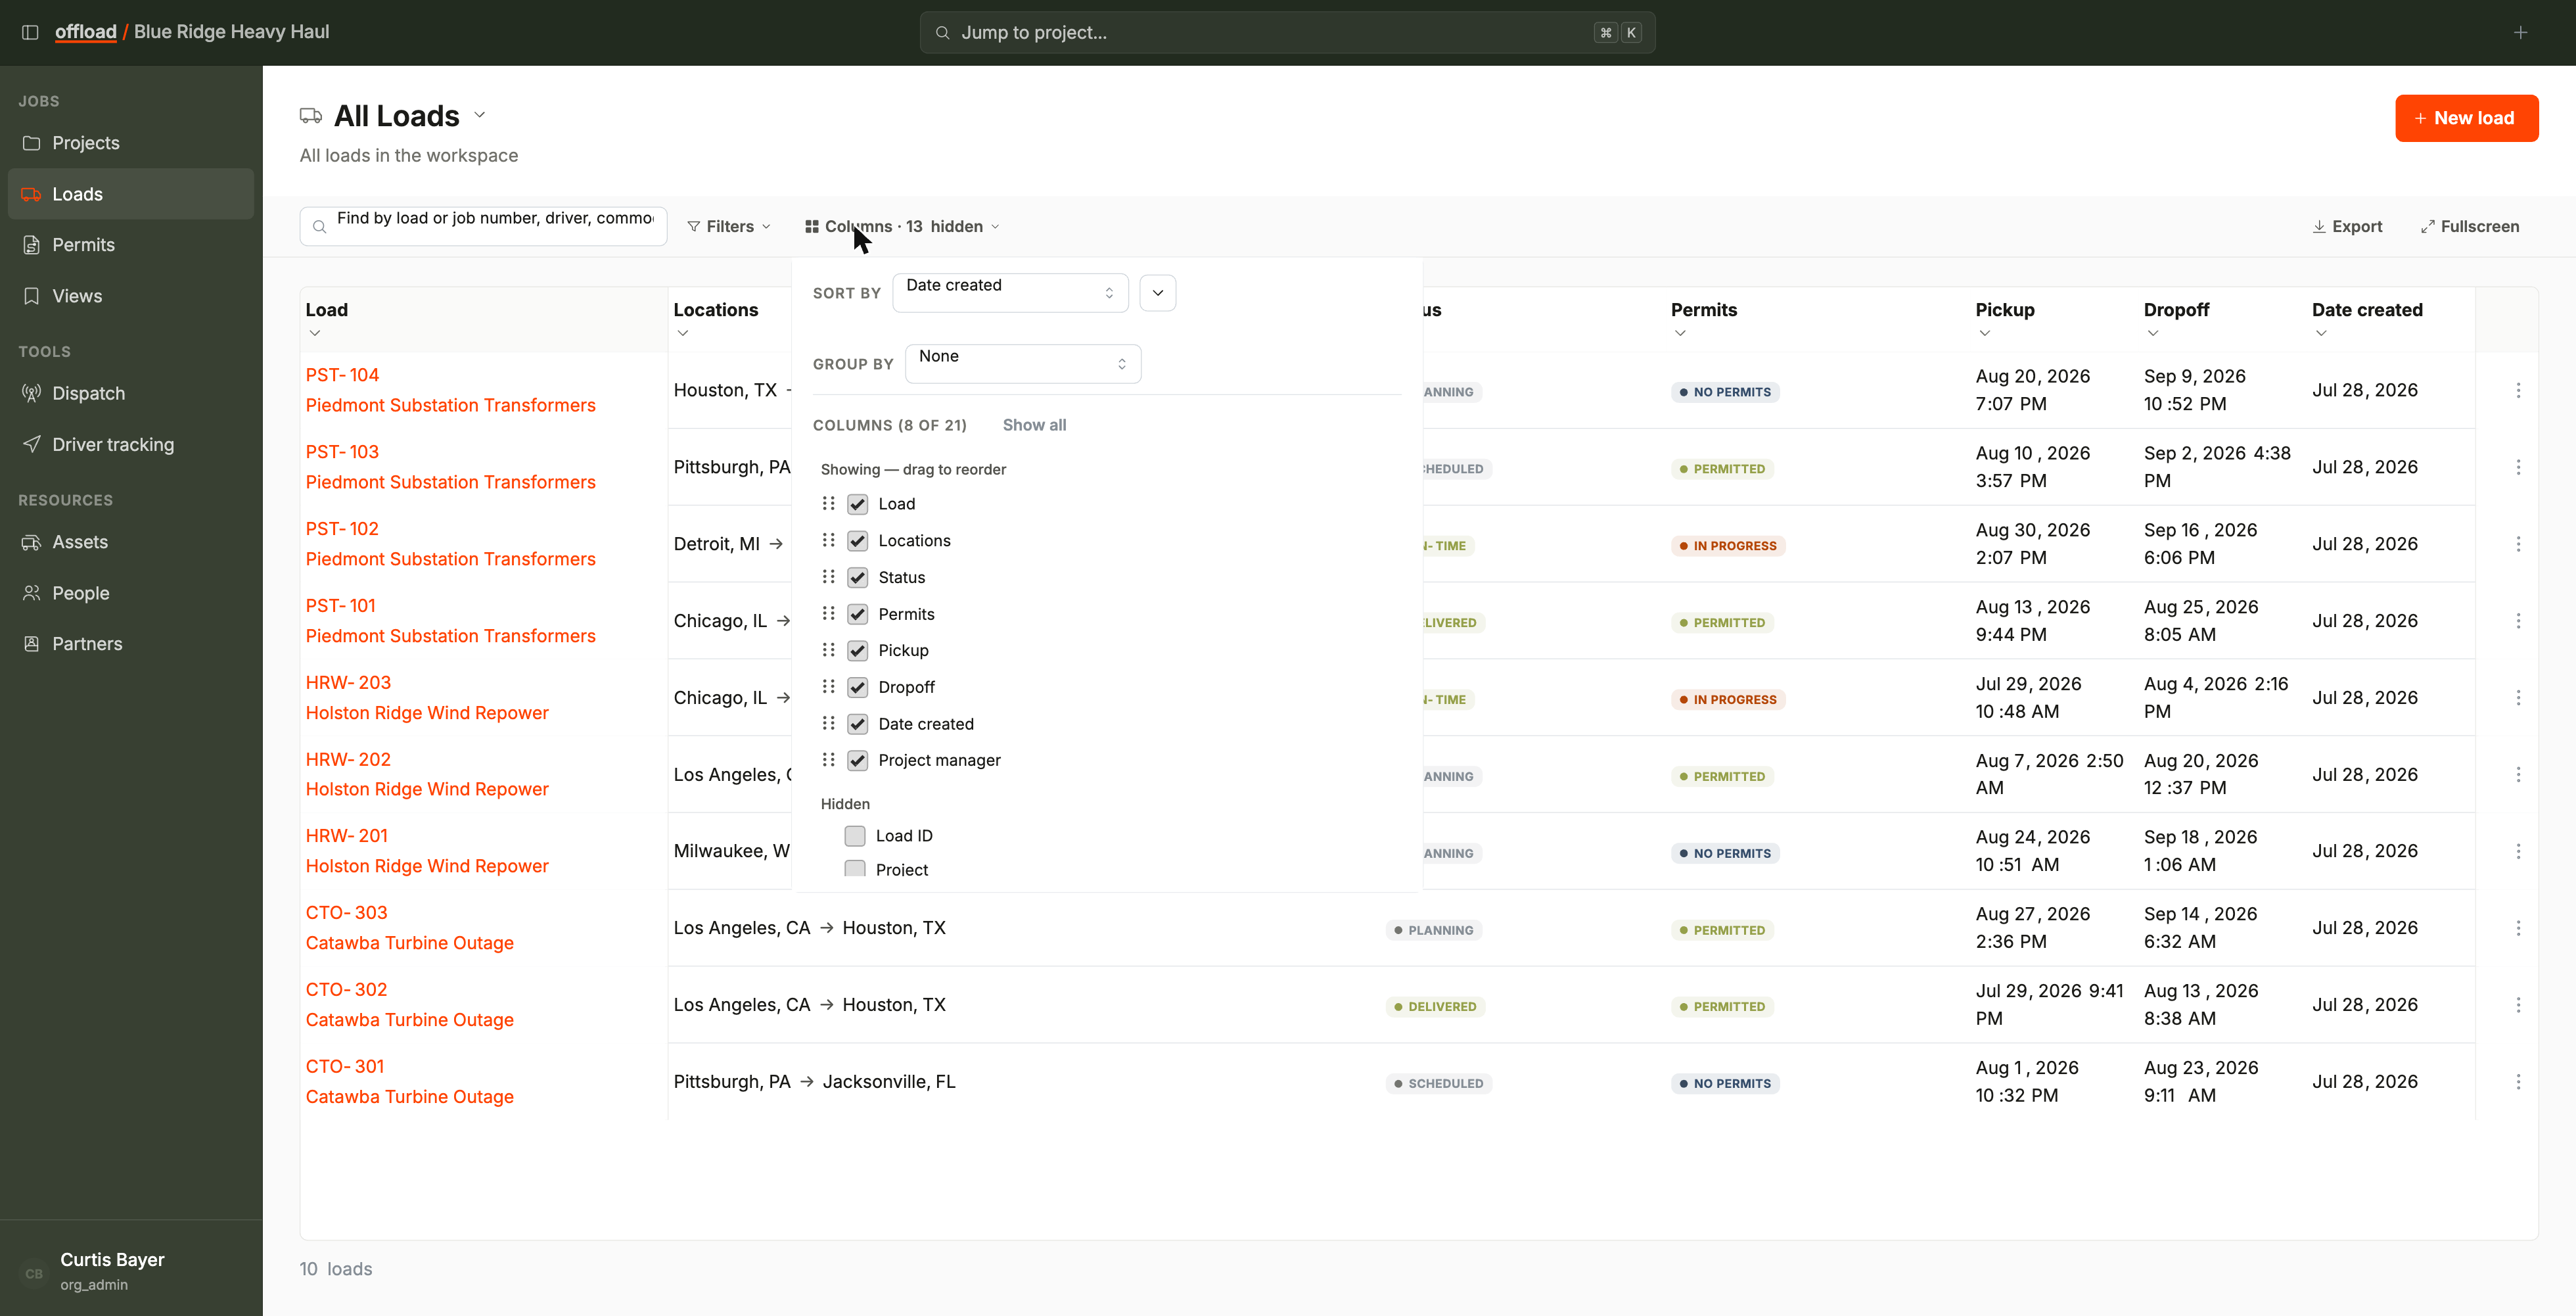This screenshot has height=1316, width=2576.
Task: Open row actions for CTO-302
Action: 2518,1005
